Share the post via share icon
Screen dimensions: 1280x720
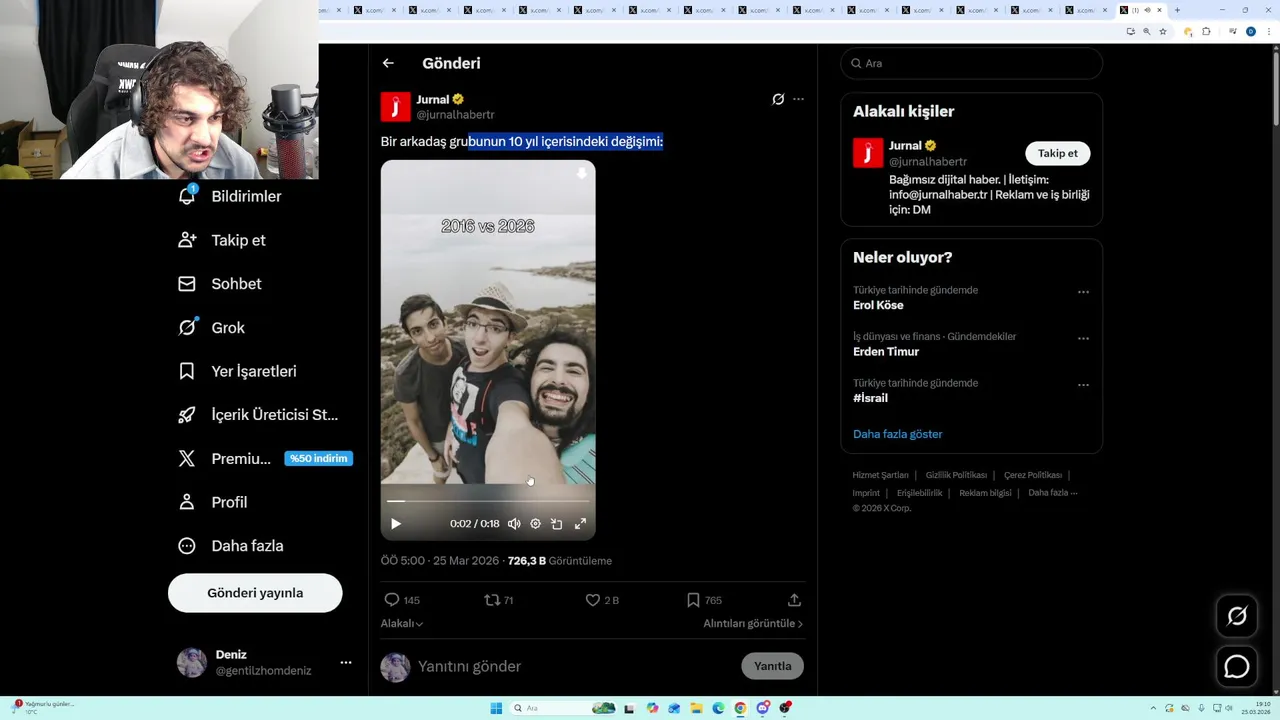click(x=794, y=600)
